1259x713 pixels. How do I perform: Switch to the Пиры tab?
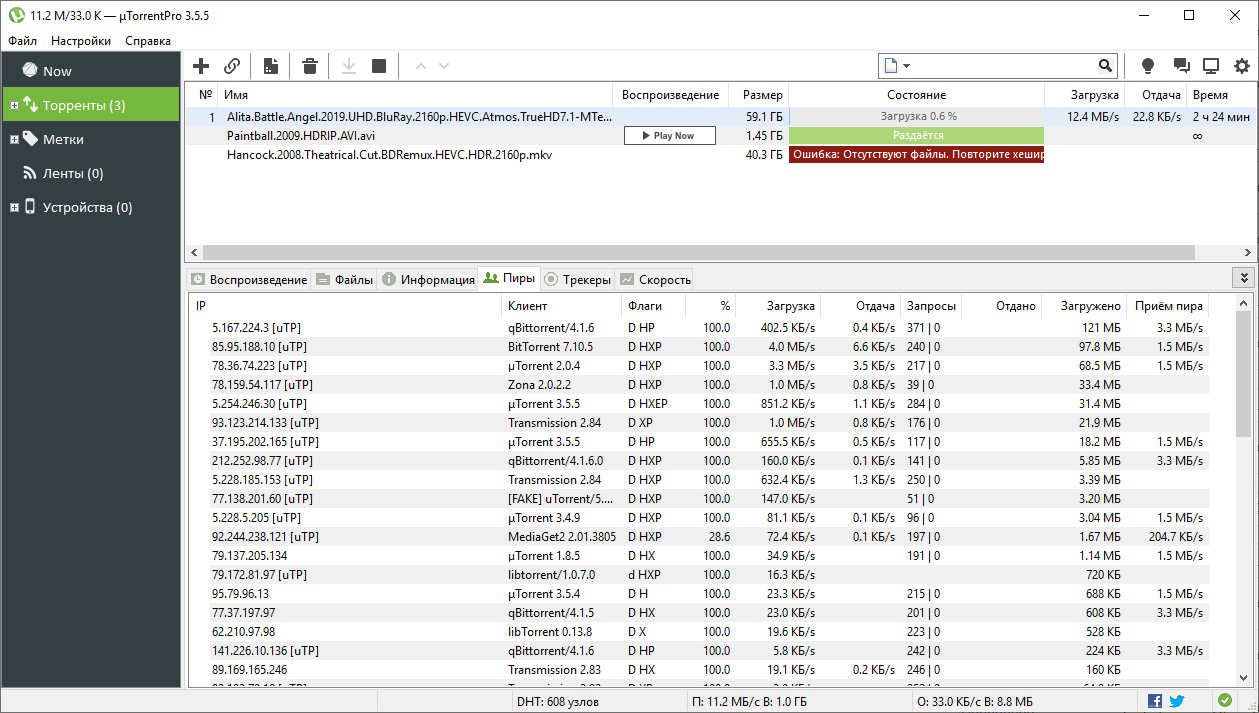click(509, 278)
